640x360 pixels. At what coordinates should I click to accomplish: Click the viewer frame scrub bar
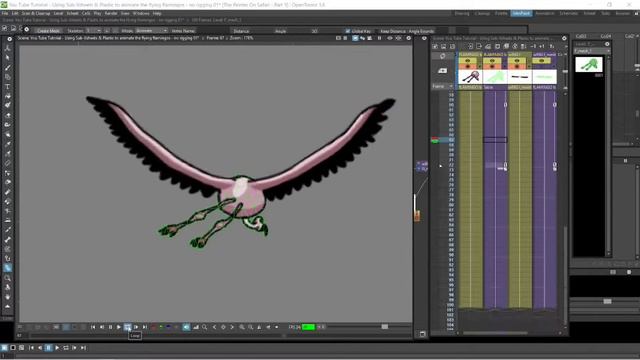click(x=220, y=336)
